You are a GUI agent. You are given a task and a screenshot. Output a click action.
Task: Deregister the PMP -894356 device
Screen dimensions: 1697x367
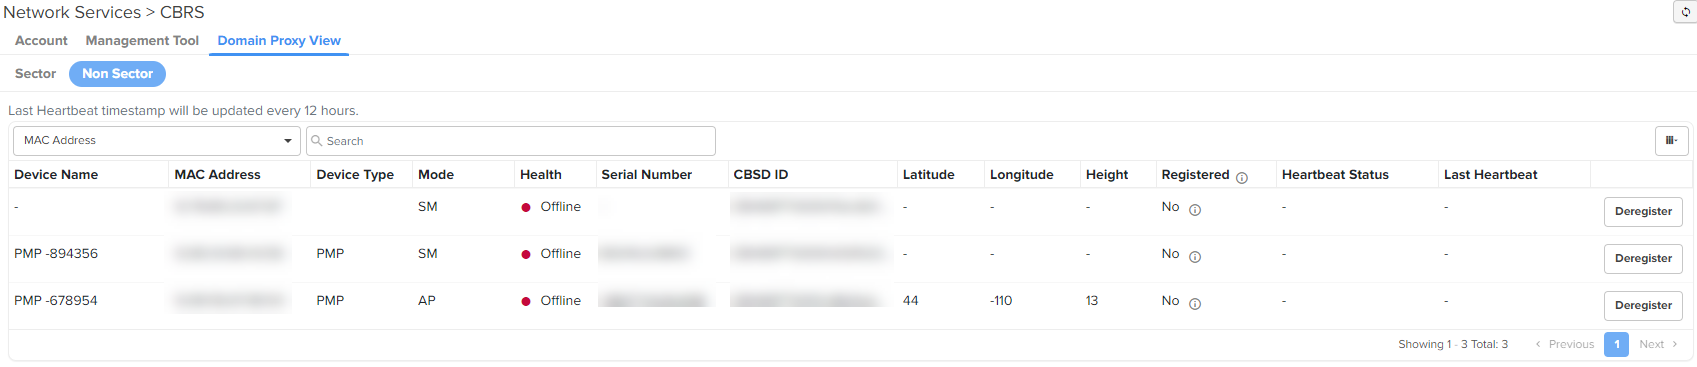(1643, 258)
